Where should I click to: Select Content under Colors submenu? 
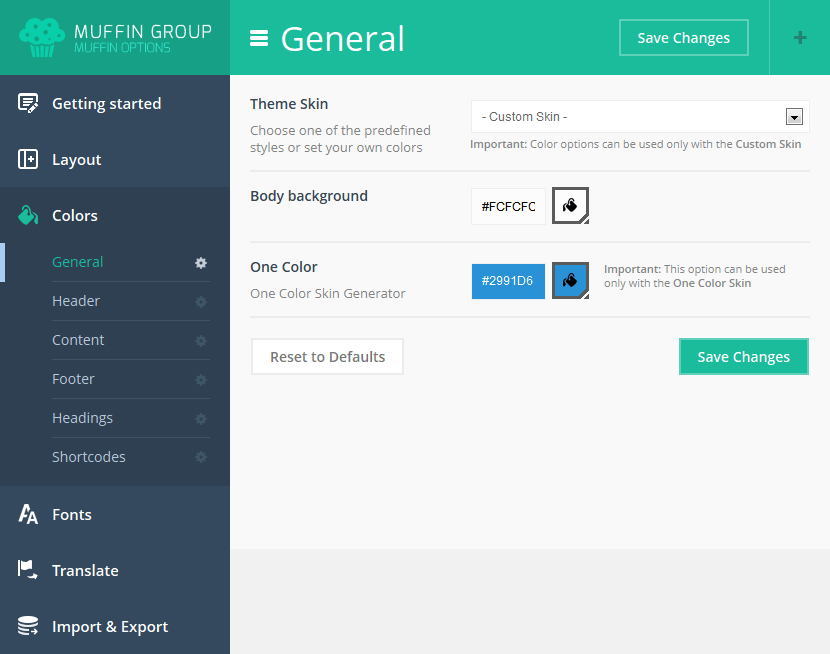click(x=78, y=340)
